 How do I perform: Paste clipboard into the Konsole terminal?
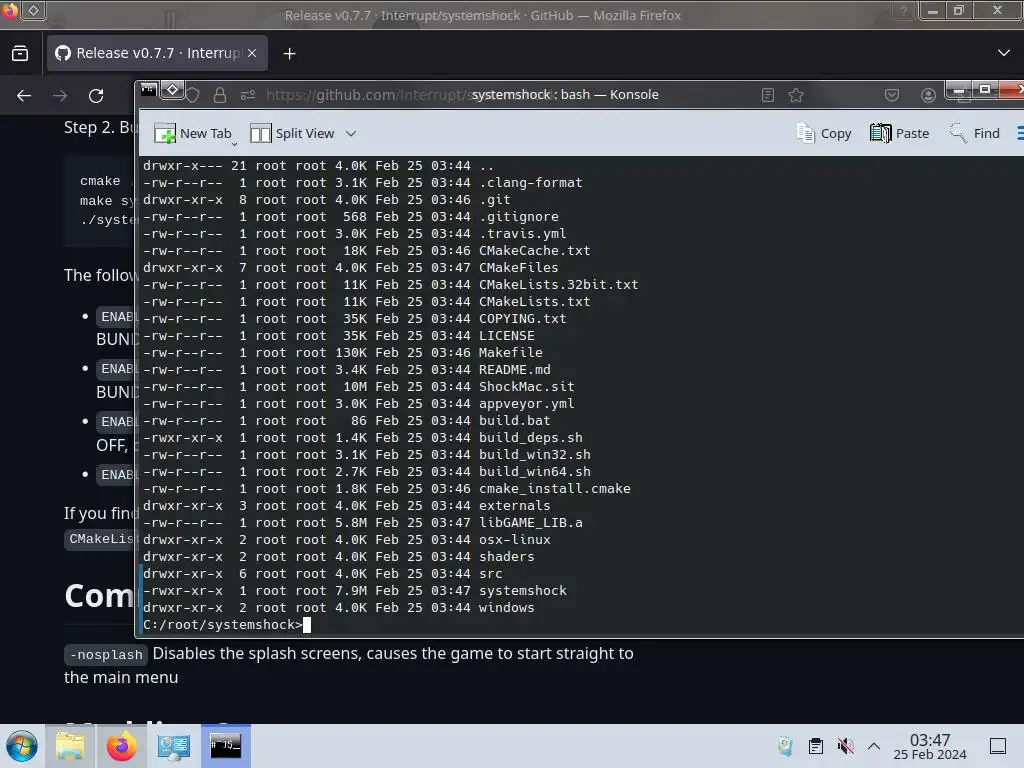pyautogui.click(x=899, y=133)
